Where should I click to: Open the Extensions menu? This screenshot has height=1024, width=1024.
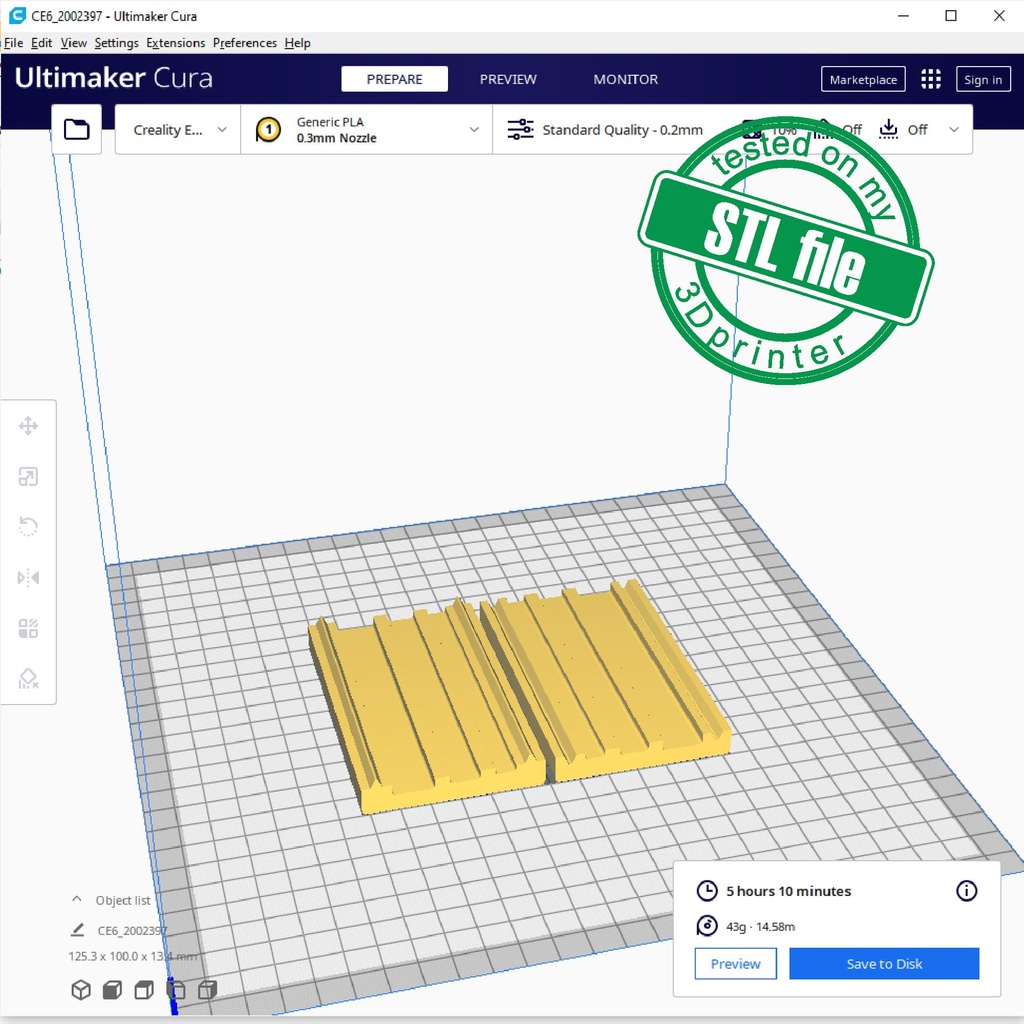pyautogui.click(x=175, y=43)
